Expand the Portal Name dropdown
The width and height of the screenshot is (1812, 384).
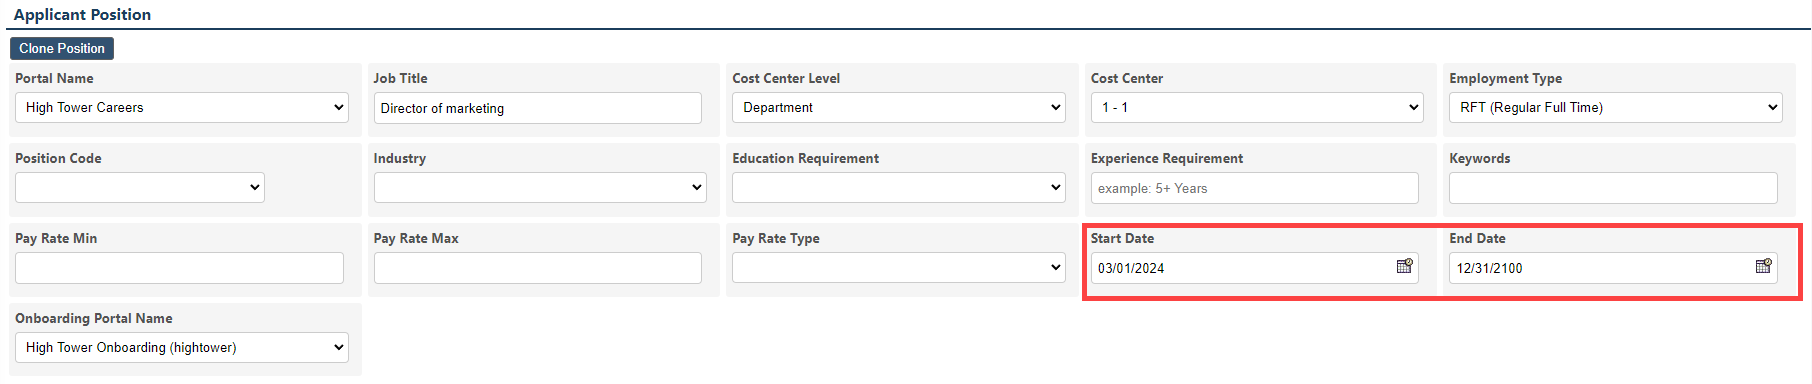point(182,108)
